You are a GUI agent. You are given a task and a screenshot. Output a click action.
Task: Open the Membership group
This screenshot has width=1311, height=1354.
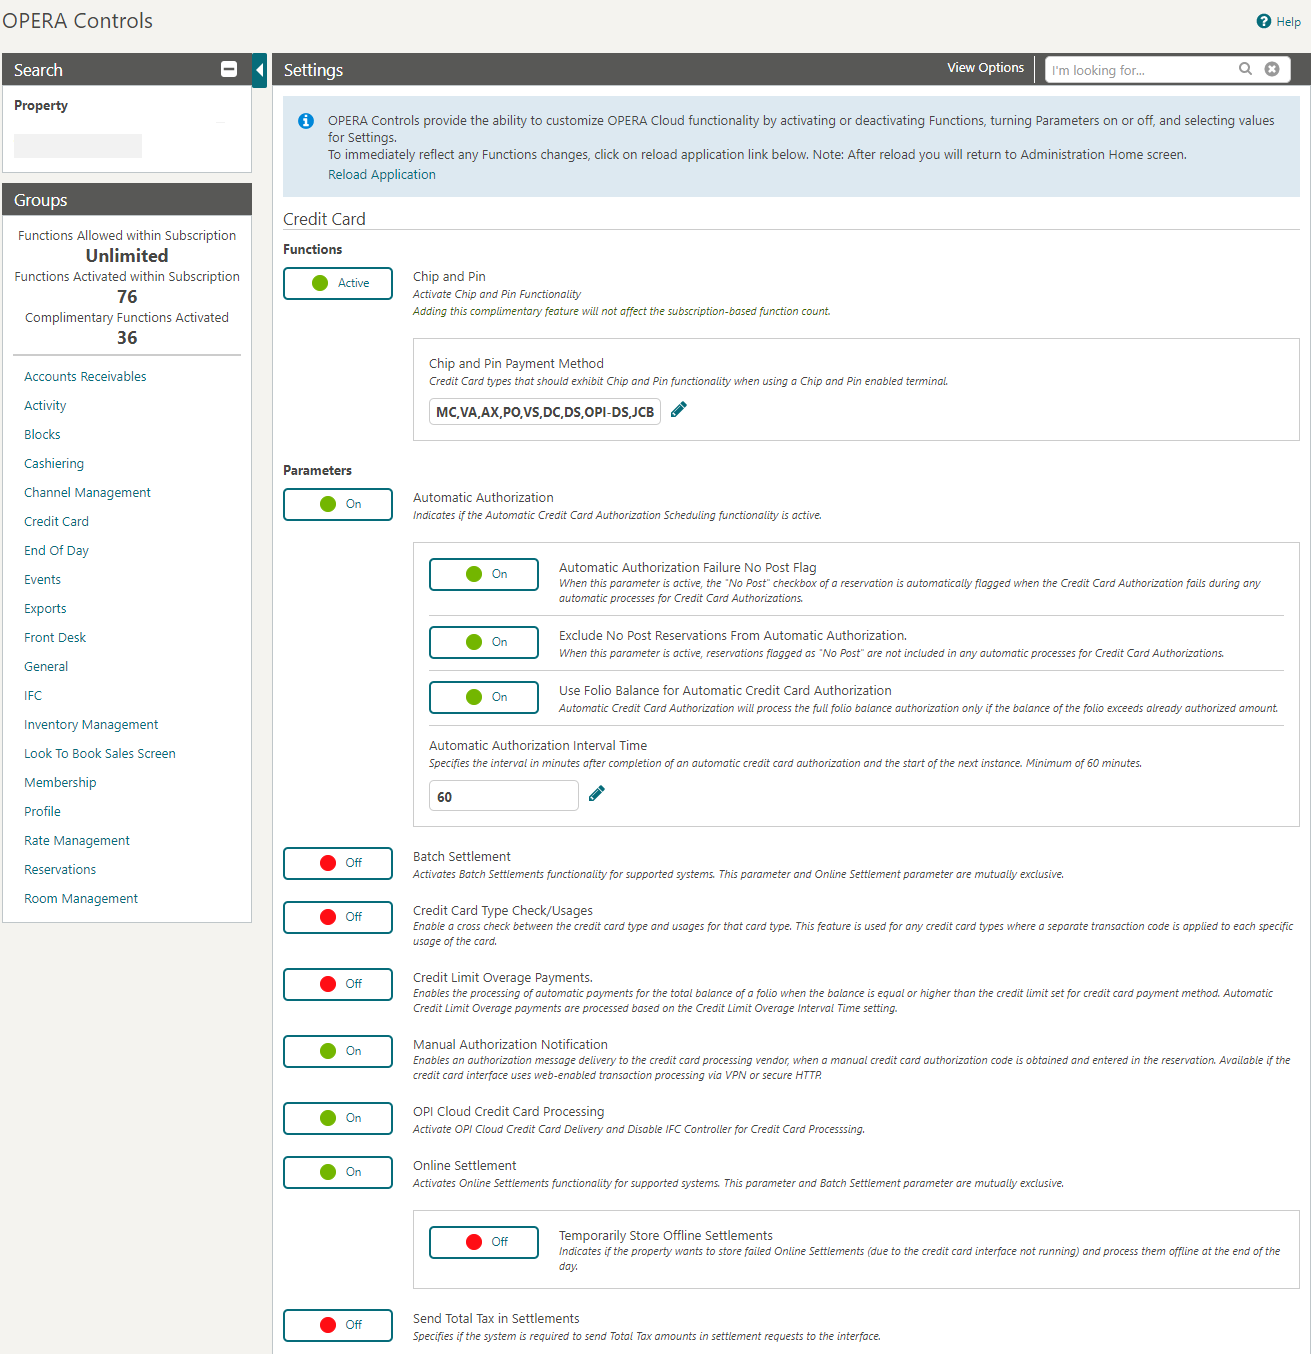(60, 783)
